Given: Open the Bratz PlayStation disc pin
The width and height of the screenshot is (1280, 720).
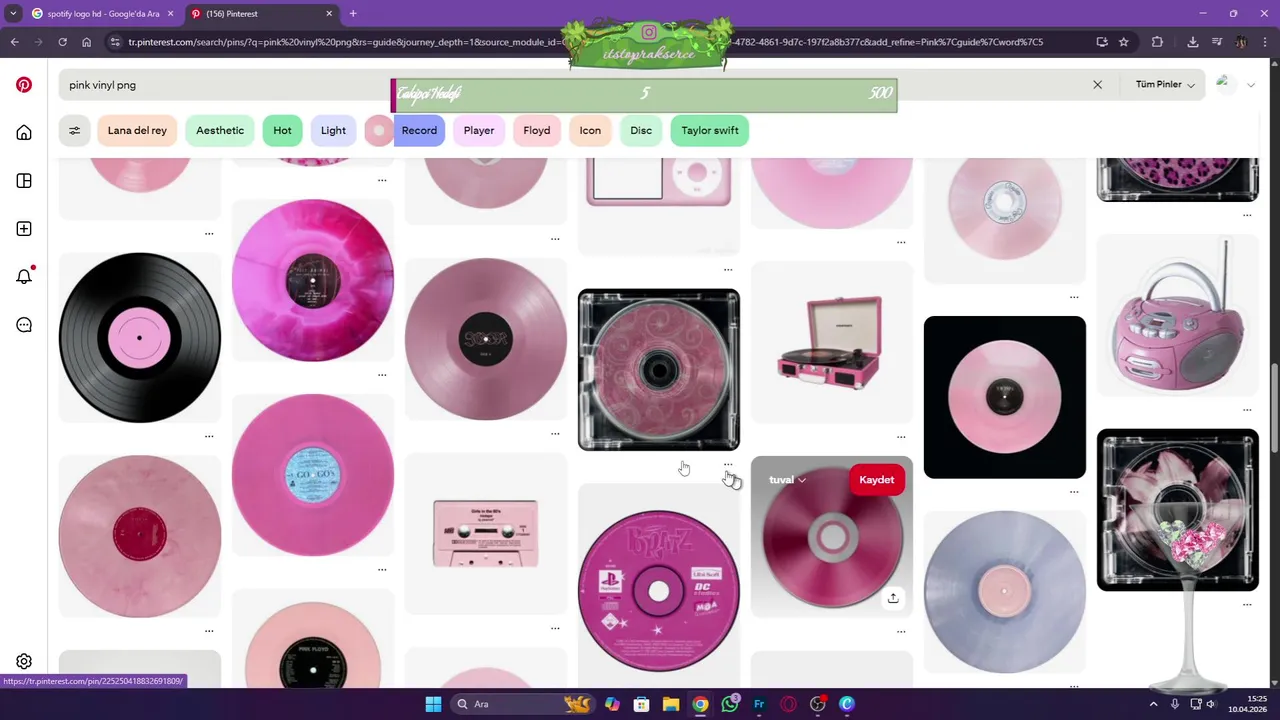Looking at the screenshot, I should [x=659, y=590].
